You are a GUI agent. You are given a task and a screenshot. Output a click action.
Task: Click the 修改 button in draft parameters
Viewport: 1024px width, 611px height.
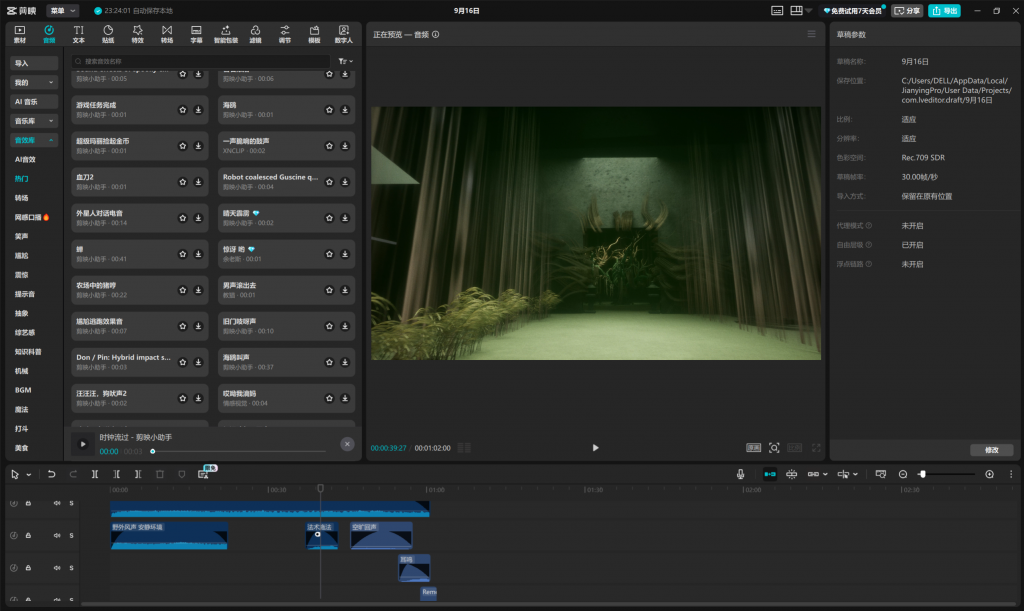pos(991,450)
